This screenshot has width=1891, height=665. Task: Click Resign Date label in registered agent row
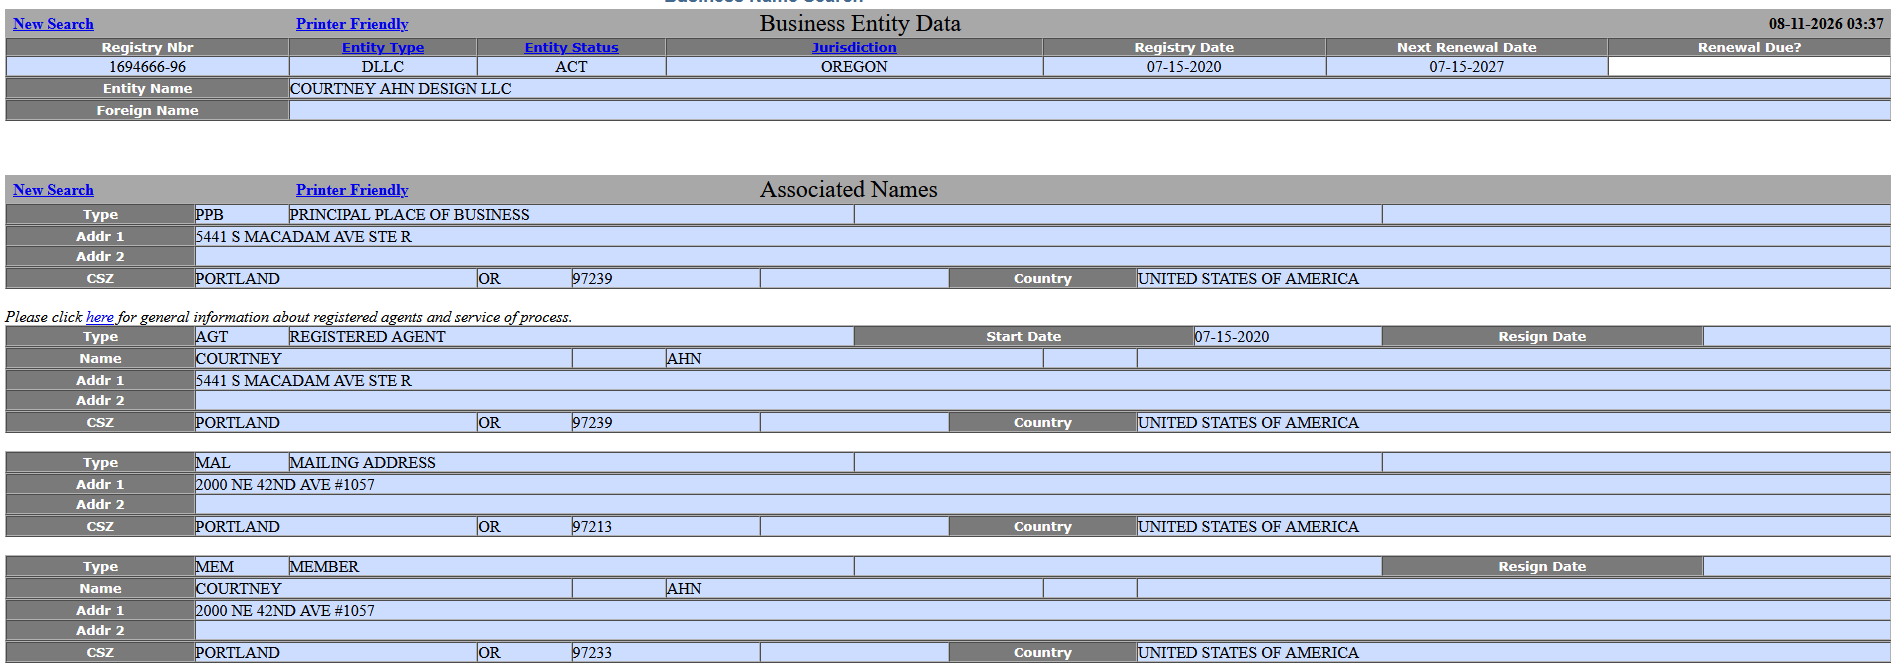(x=1542, y=337)
